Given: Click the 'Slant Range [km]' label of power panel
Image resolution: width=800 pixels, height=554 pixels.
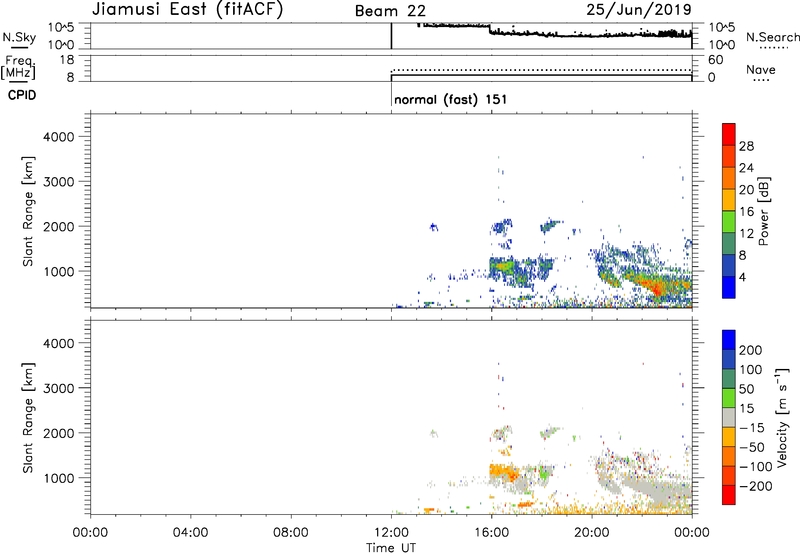Looking at the screenshot, I should click(28, 211).
